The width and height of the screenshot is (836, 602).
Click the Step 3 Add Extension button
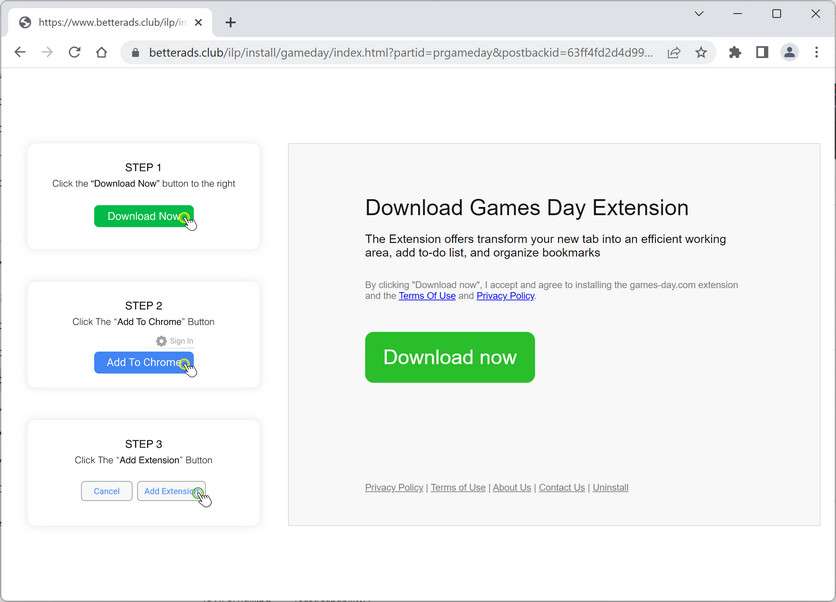click(171, 491)
